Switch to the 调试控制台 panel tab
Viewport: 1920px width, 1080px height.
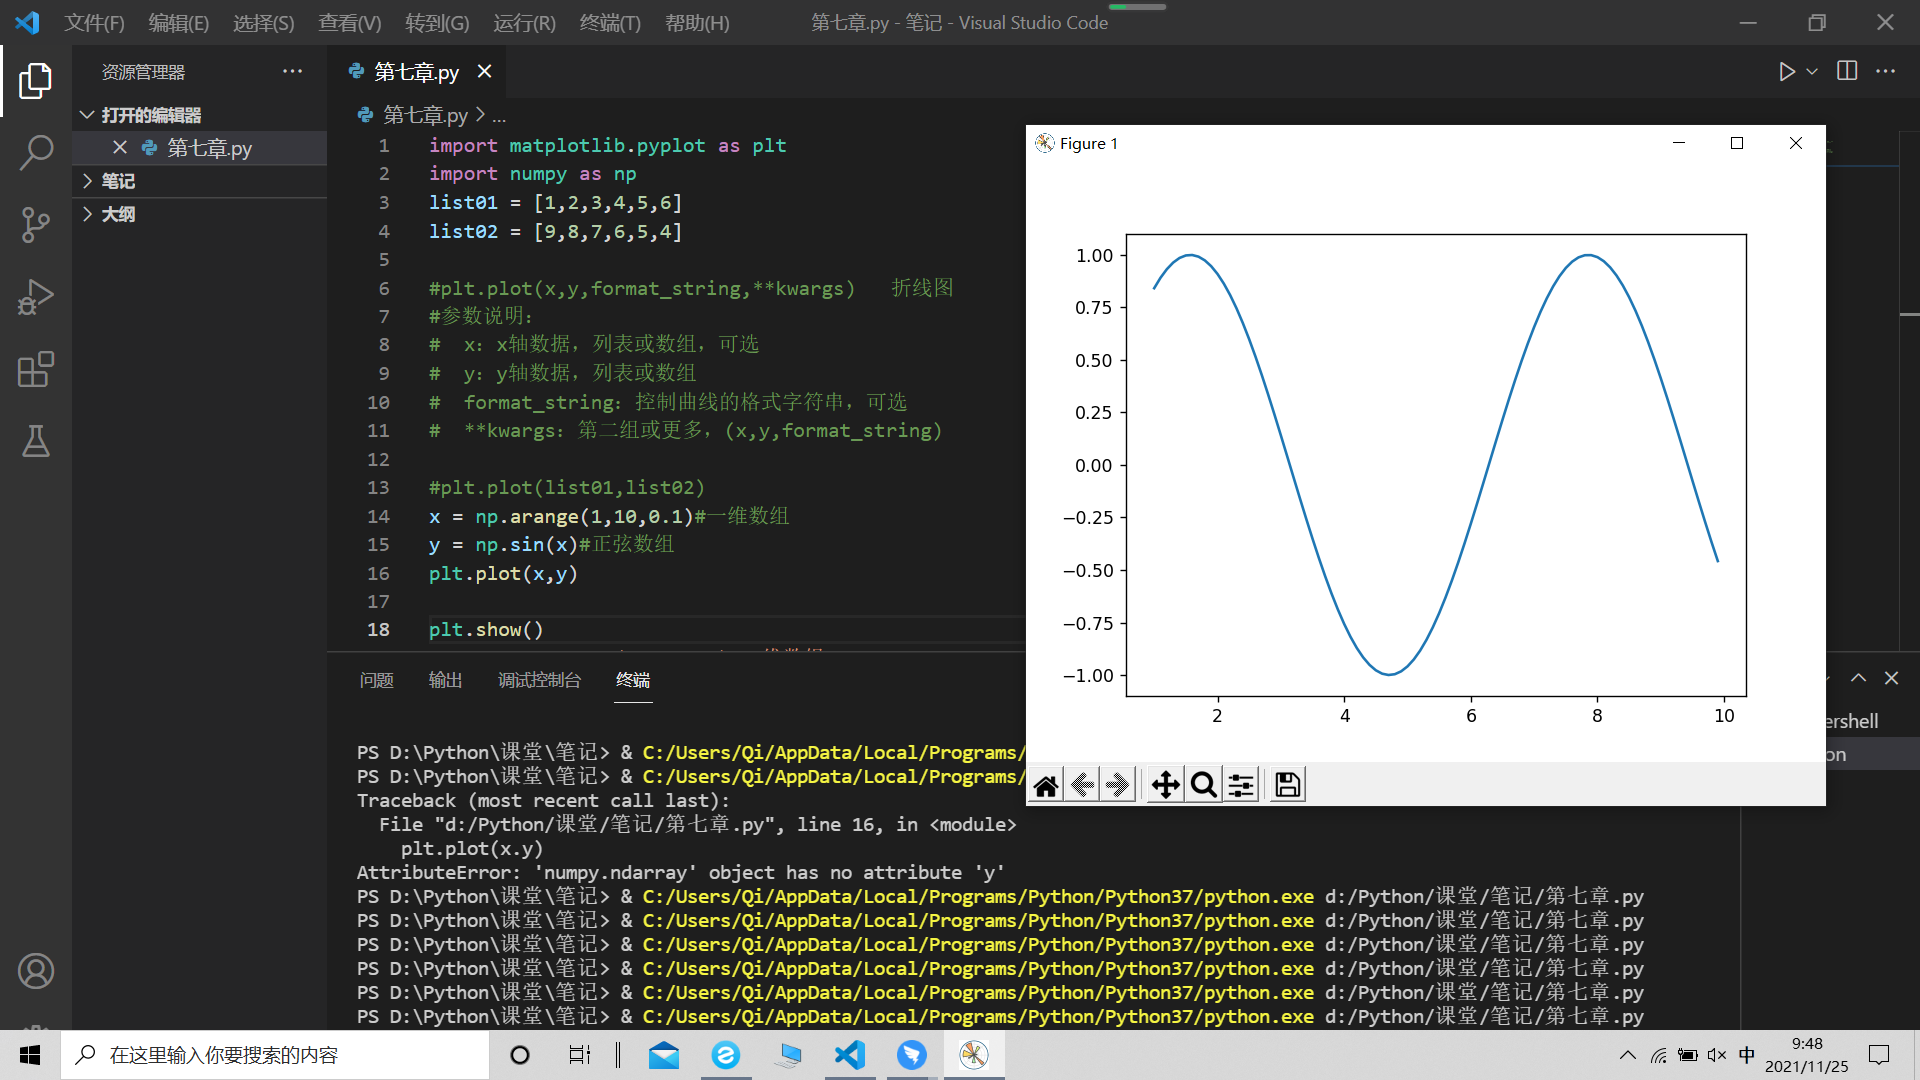point(539,680)
